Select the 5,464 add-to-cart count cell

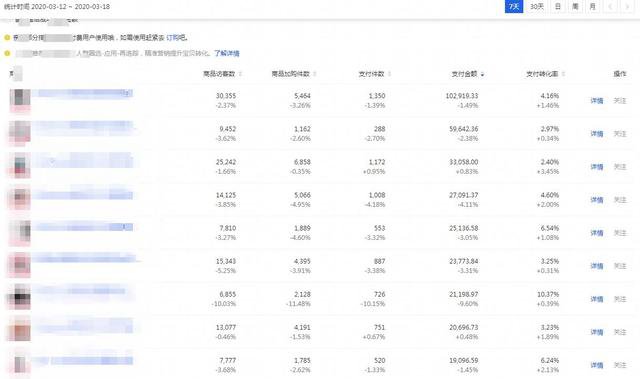tap(302, 96)
